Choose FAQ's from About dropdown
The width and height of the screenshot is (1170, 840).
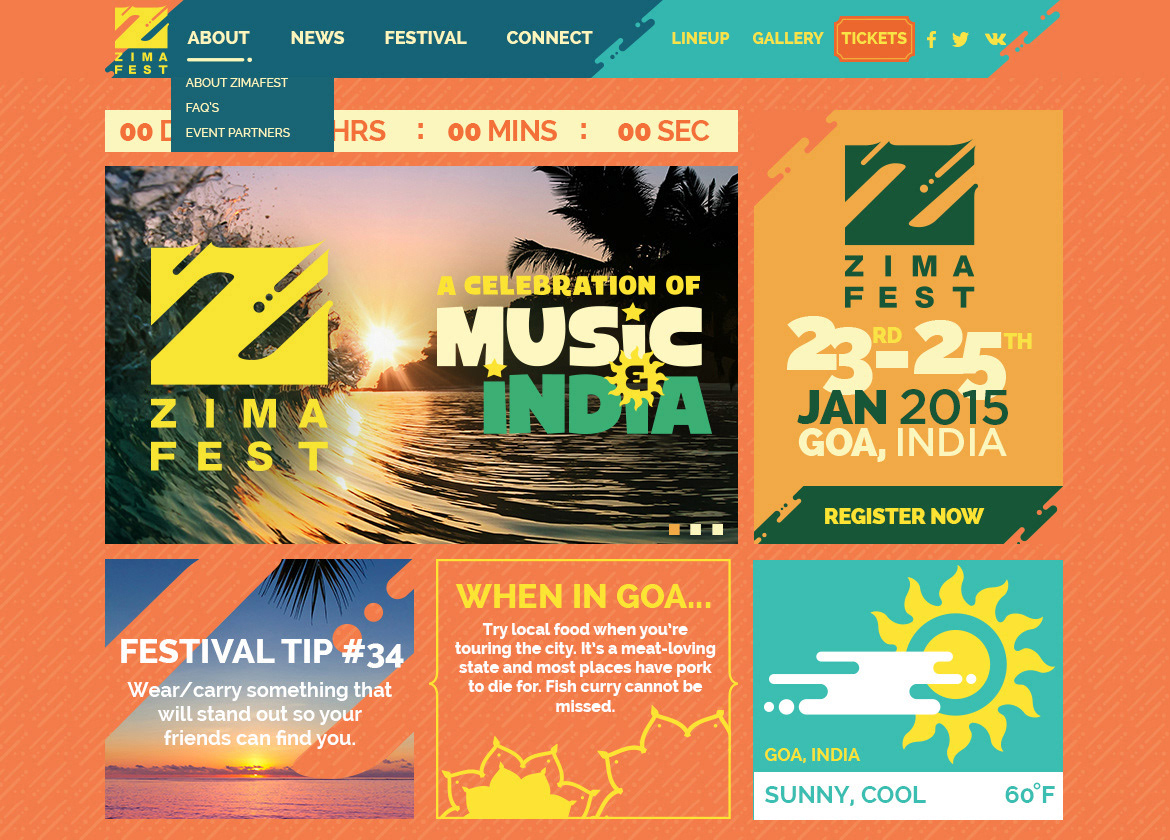(202, 107)
